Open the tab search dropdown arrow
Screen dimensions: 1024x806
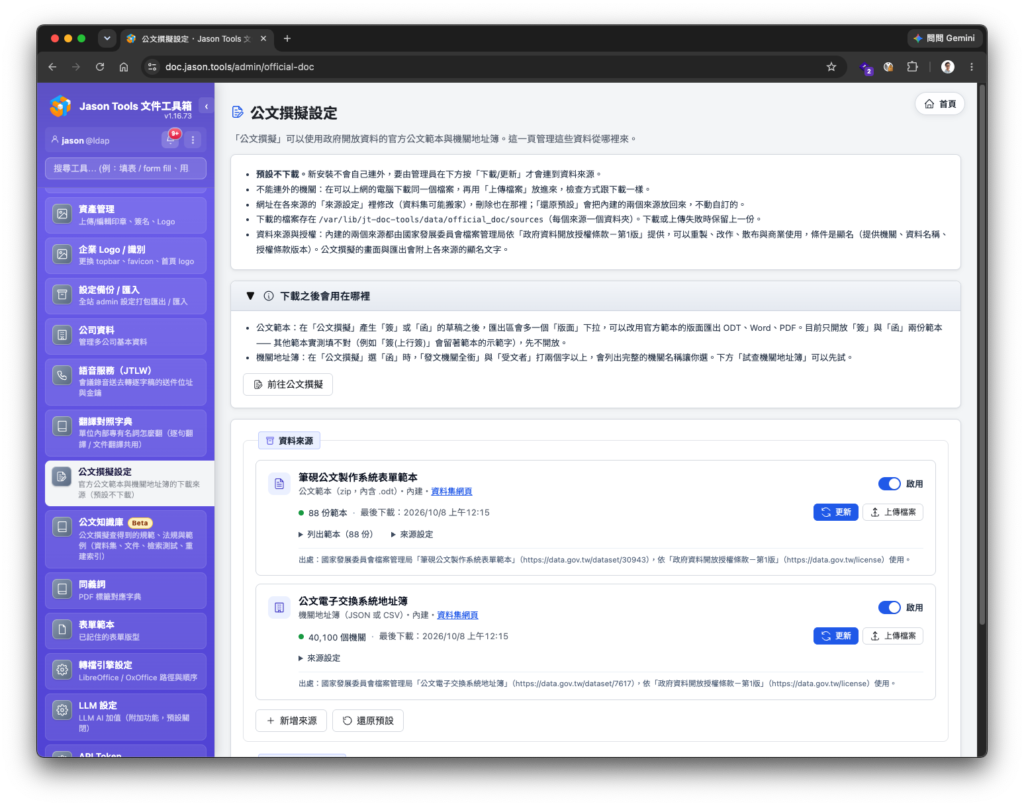107,39
